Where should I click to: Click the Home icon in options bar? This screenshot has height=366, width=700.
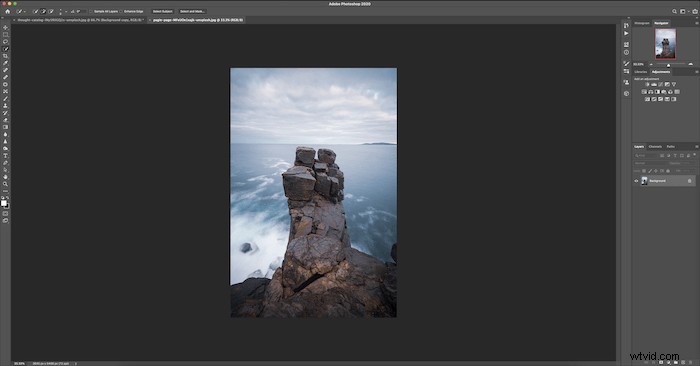point(8,11)
